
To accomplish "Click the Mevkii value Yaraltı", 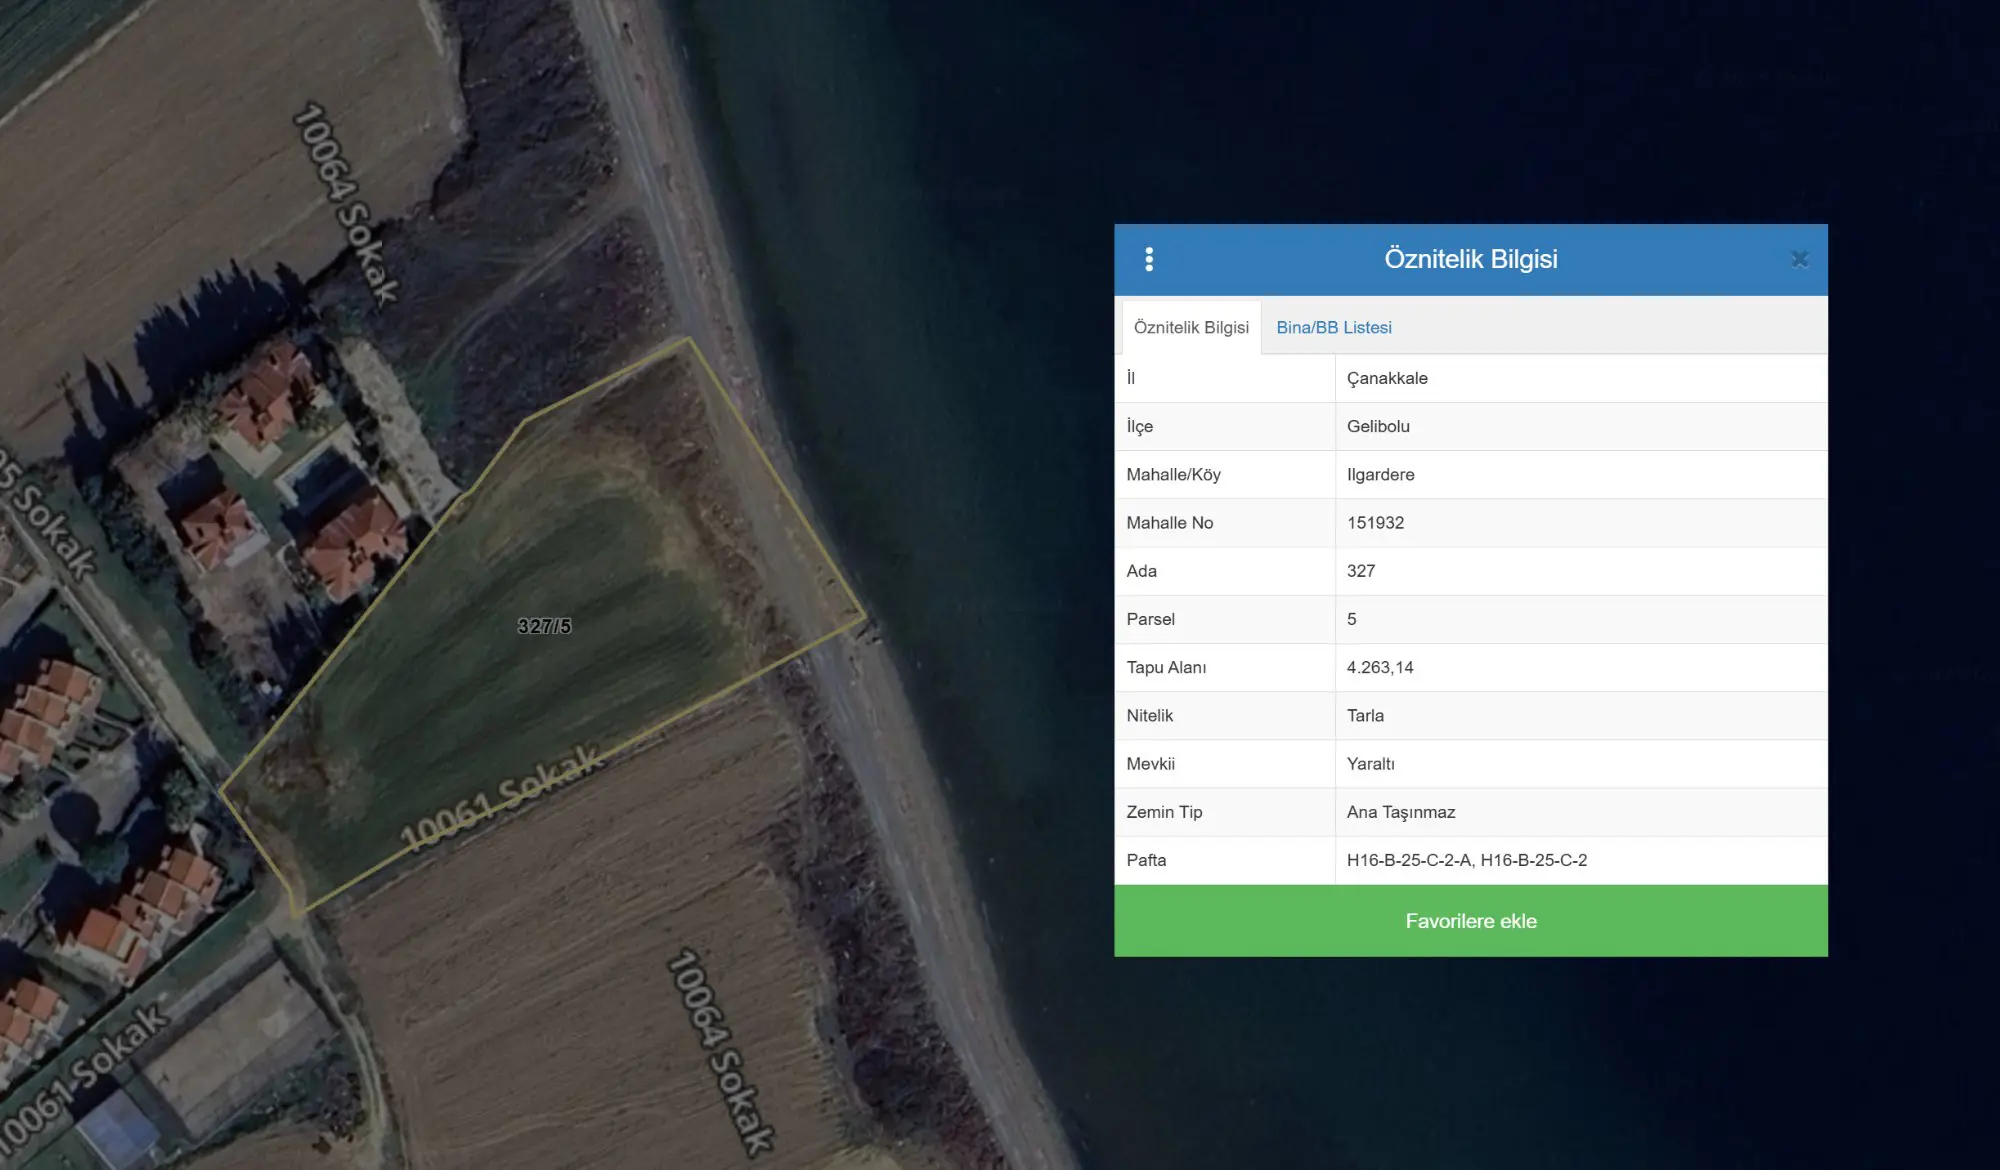I will (x=1370, y=764).
